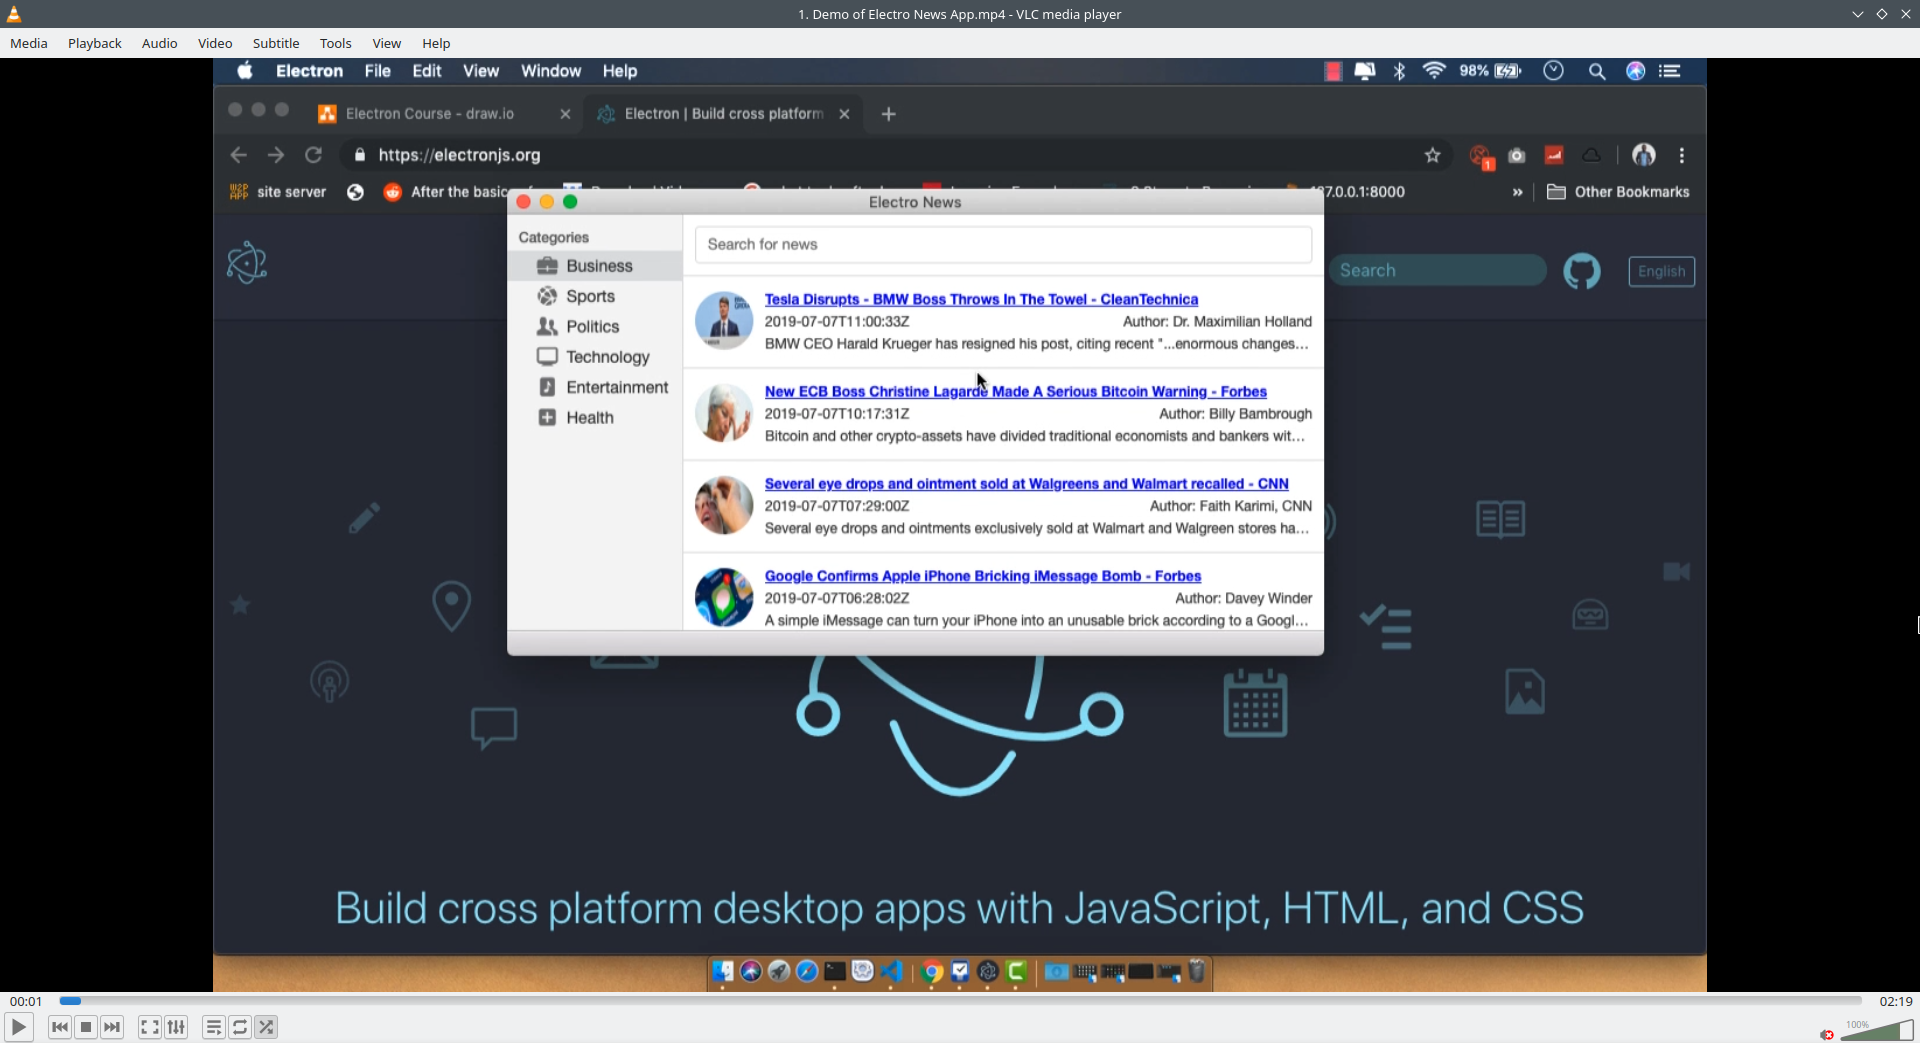This screenshot has width=1920, height=1043.
Task: Open the English language selector
Action: coord(1661,271)
